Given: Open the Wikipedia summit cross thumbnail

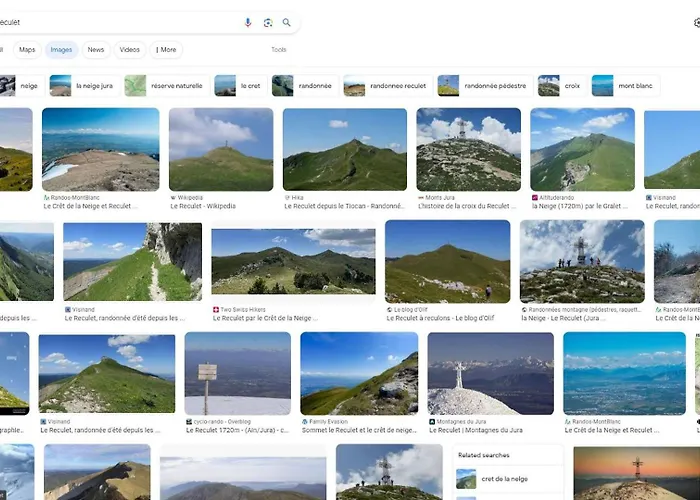Looking at the screenshot, I should coord(221,150).
